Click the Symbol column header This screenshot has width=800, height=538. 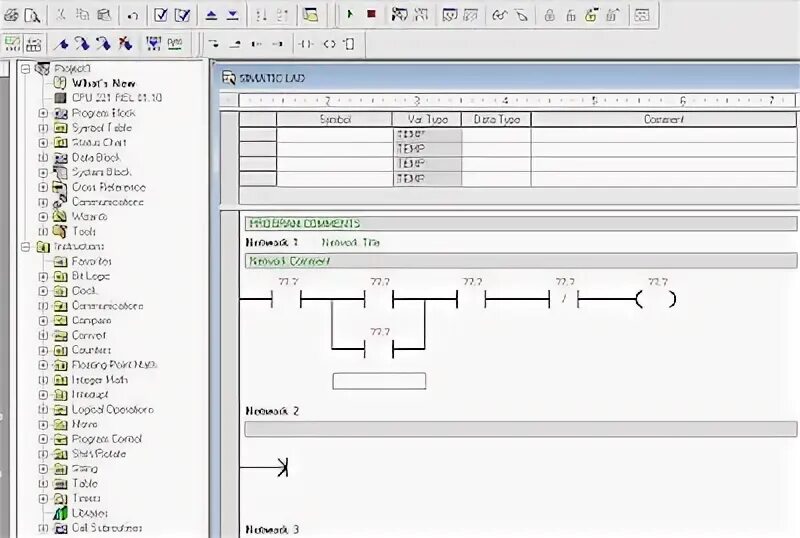point(335,119)
